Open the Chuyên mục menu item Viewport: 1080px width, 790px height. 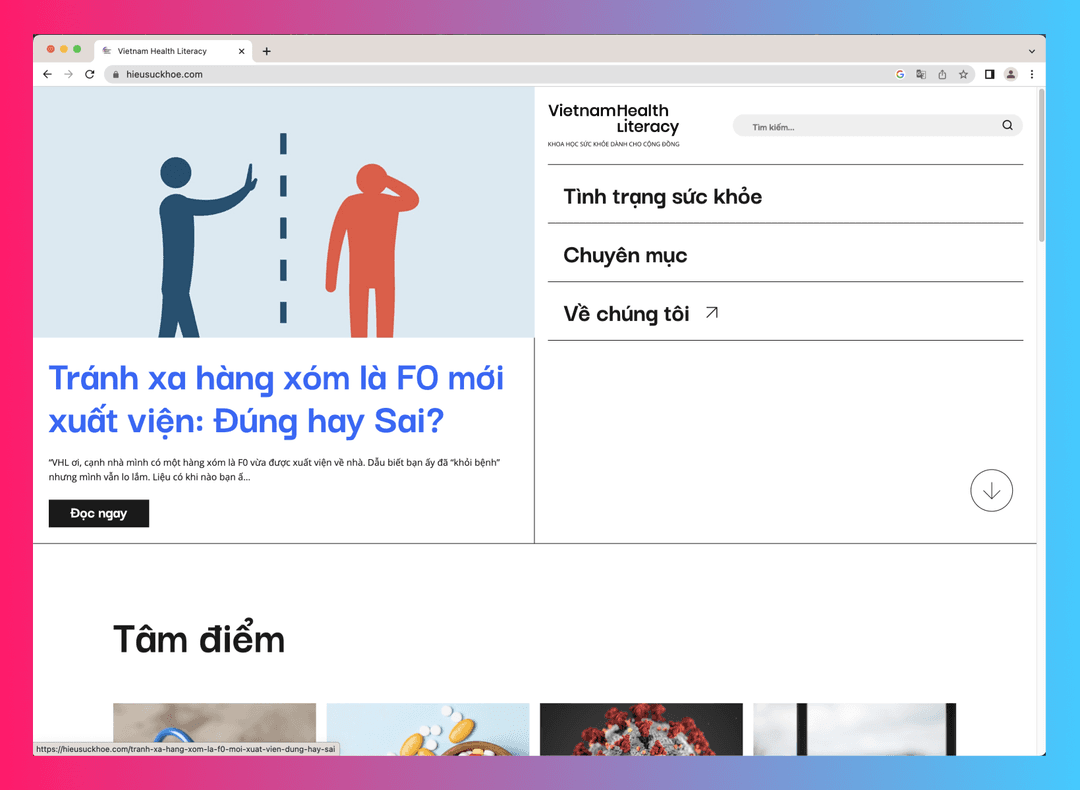click(x=624, y=255)
